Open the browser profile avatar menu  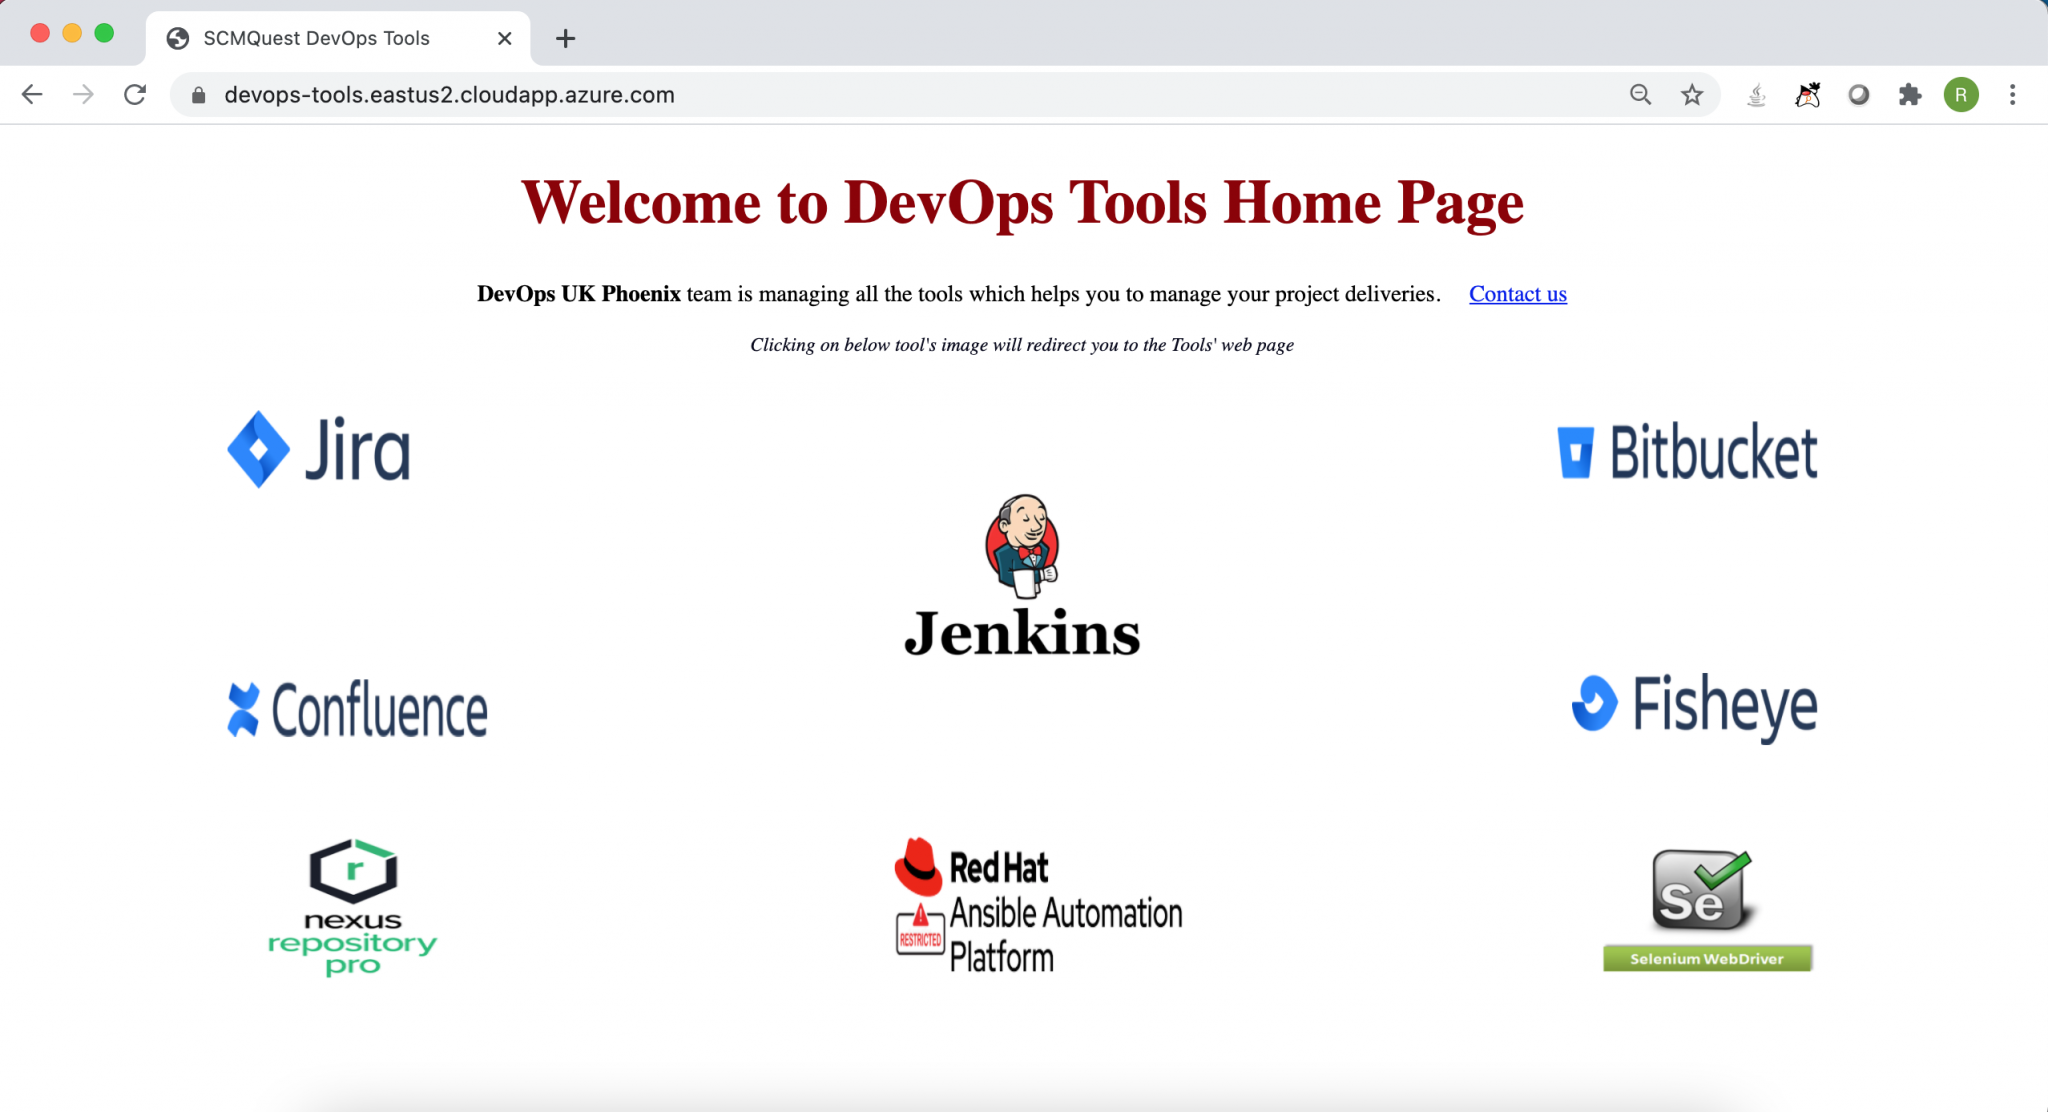[1961, 94]
